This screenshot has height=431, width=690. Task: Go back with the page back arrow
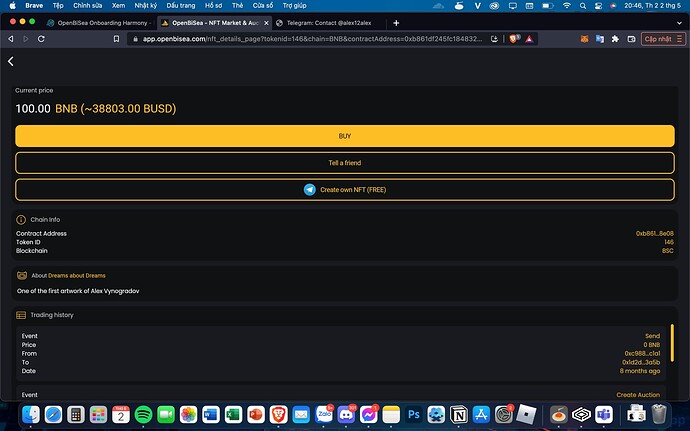(x=11, y=61)
